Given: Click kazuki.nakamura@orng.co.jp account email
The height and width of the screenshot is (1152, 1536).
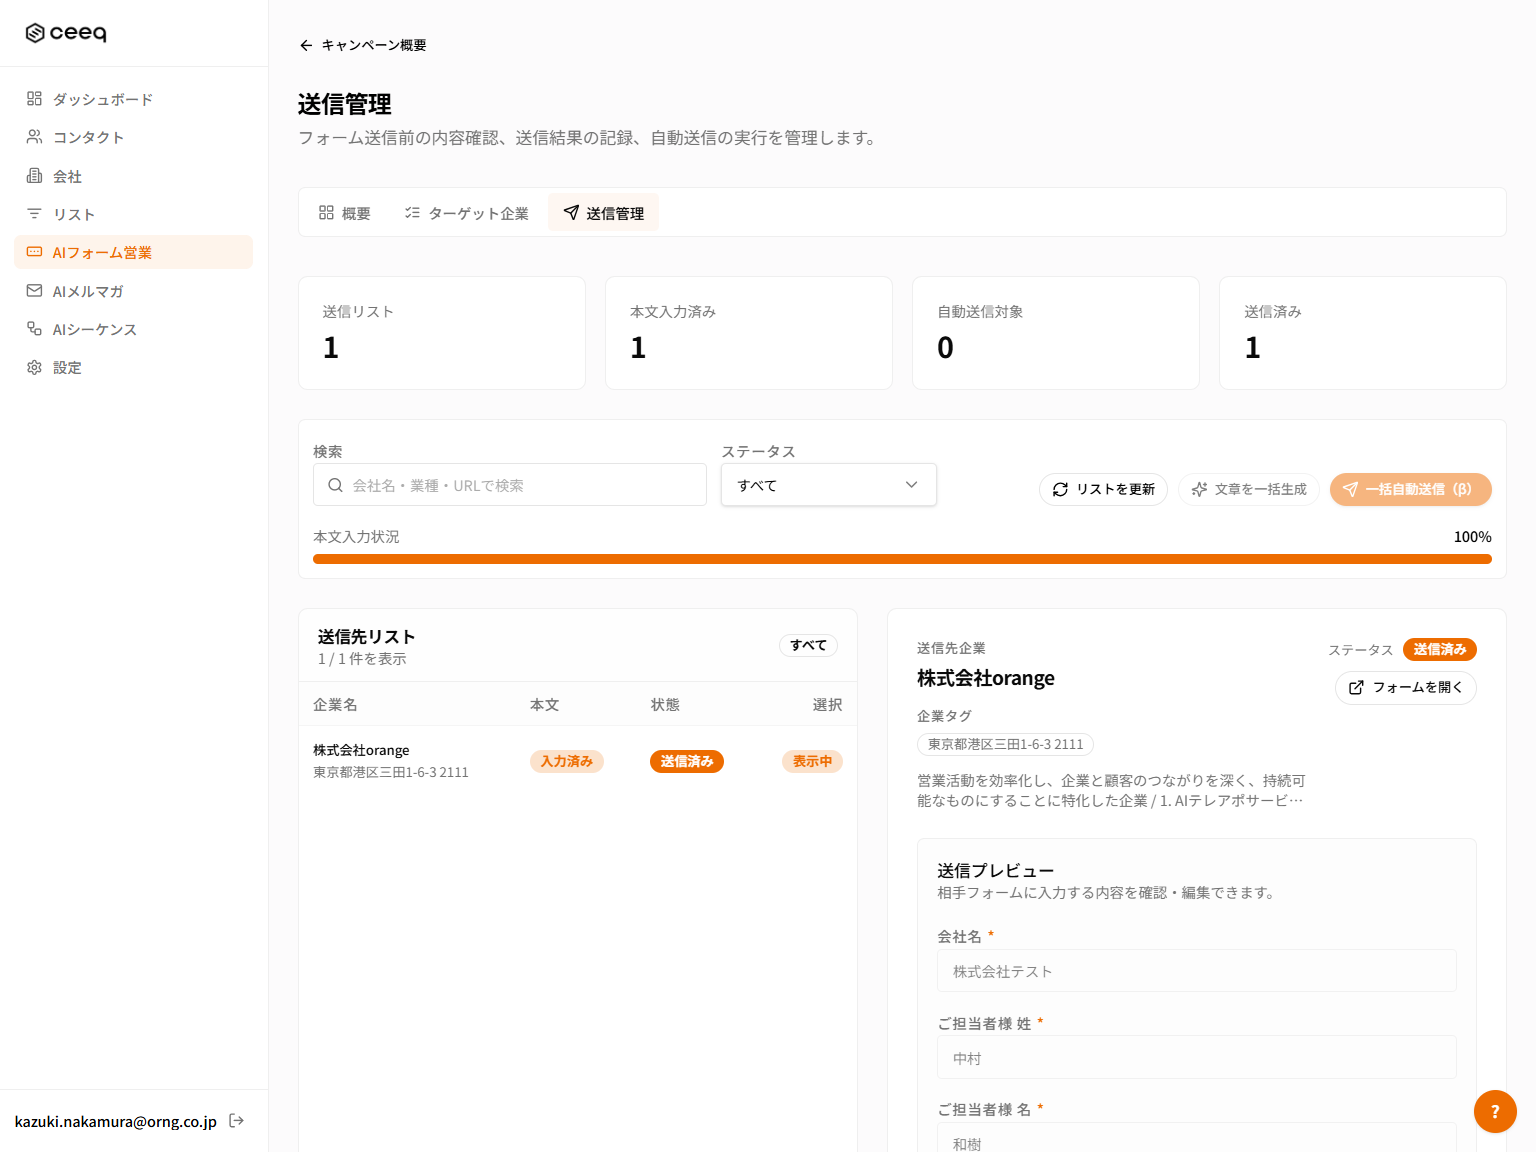Looking at the screenshot, I should coord(116,1121).
